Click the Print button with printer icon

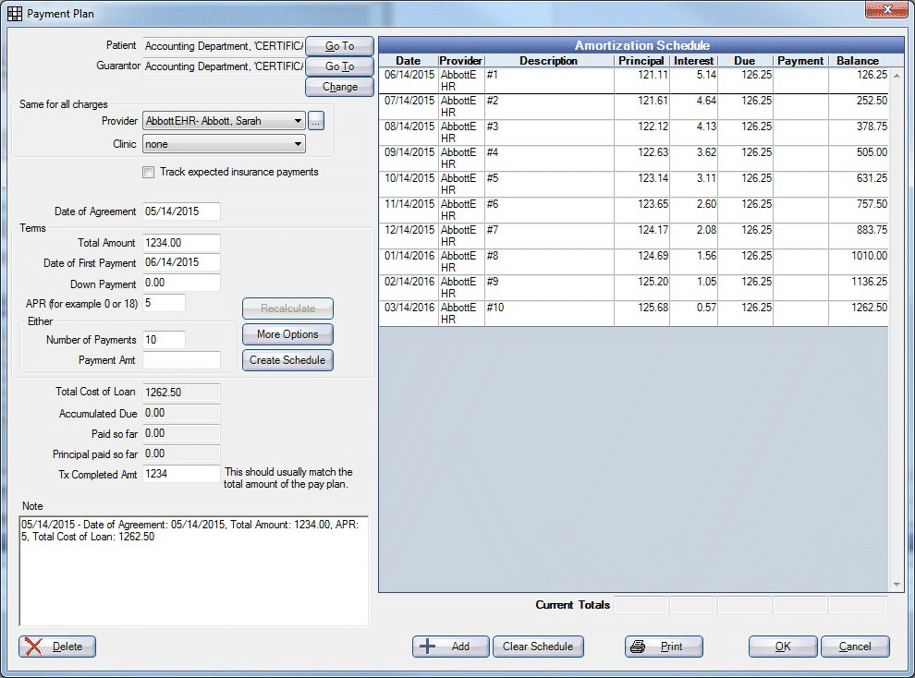point(663,646)
